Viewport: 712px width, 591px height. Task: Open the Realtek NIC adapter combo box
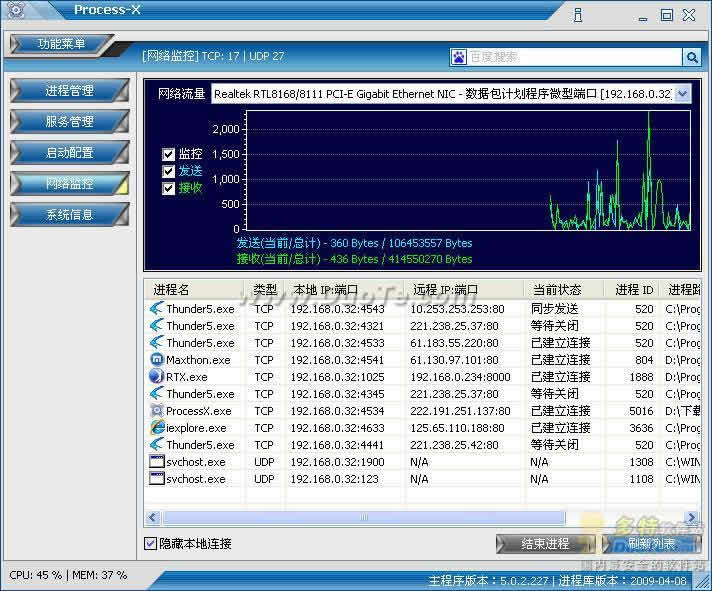(451, 94)
